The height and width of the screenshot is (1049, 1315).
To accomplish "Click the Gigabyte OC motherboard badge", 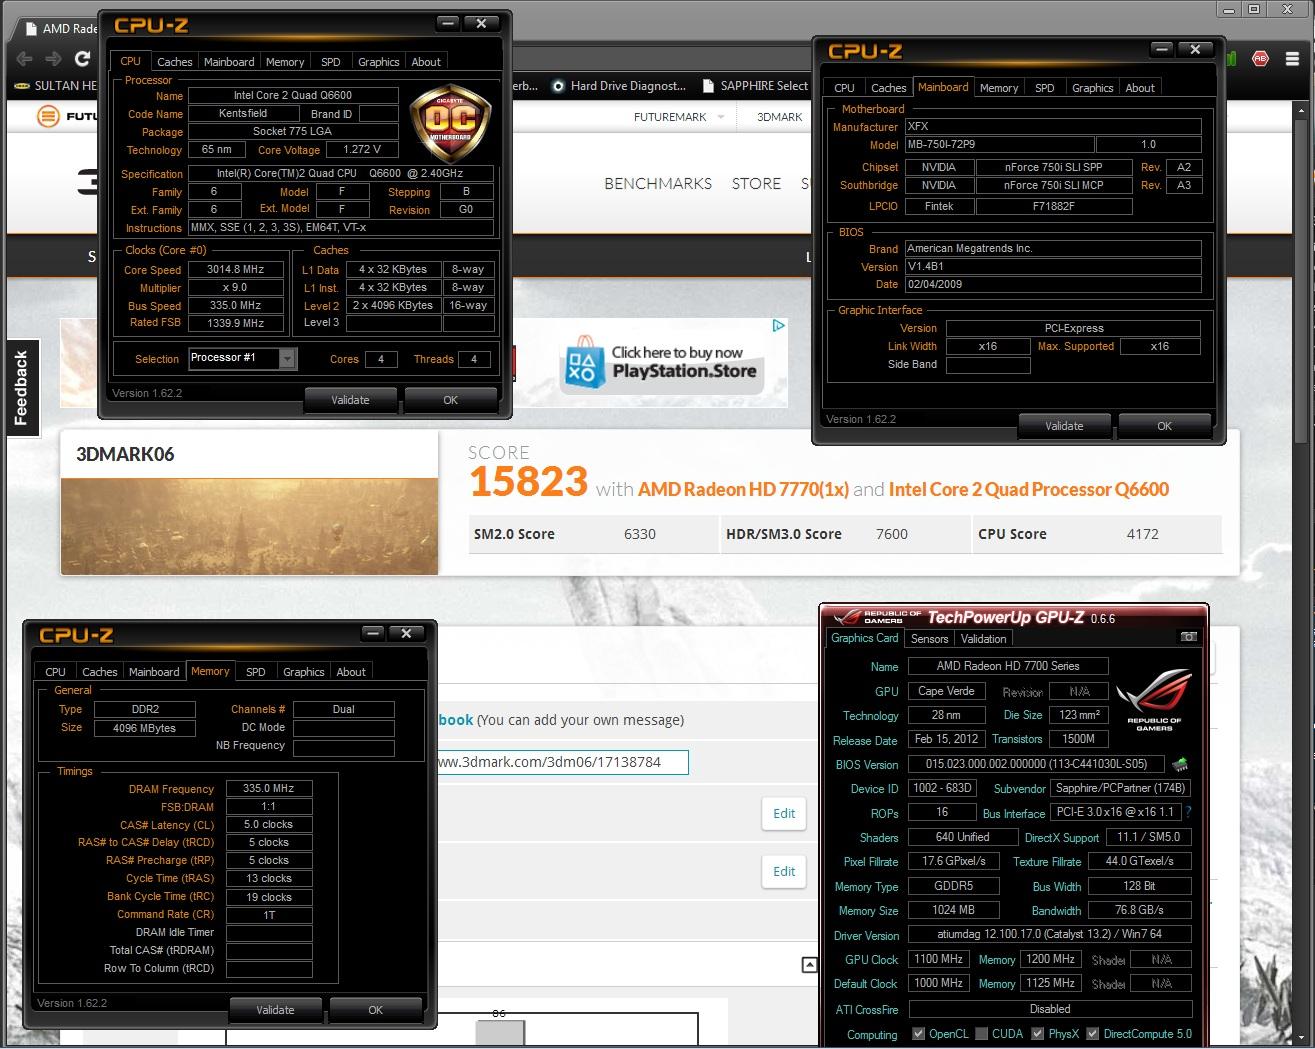I will click(x=450, y=125).
